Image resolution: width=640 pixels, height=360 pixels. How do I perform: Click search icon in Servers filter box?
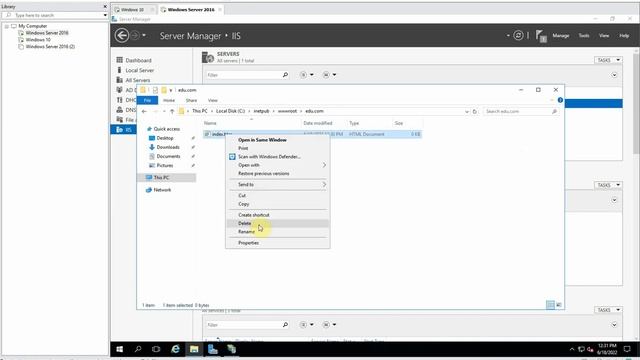(285, 75)
